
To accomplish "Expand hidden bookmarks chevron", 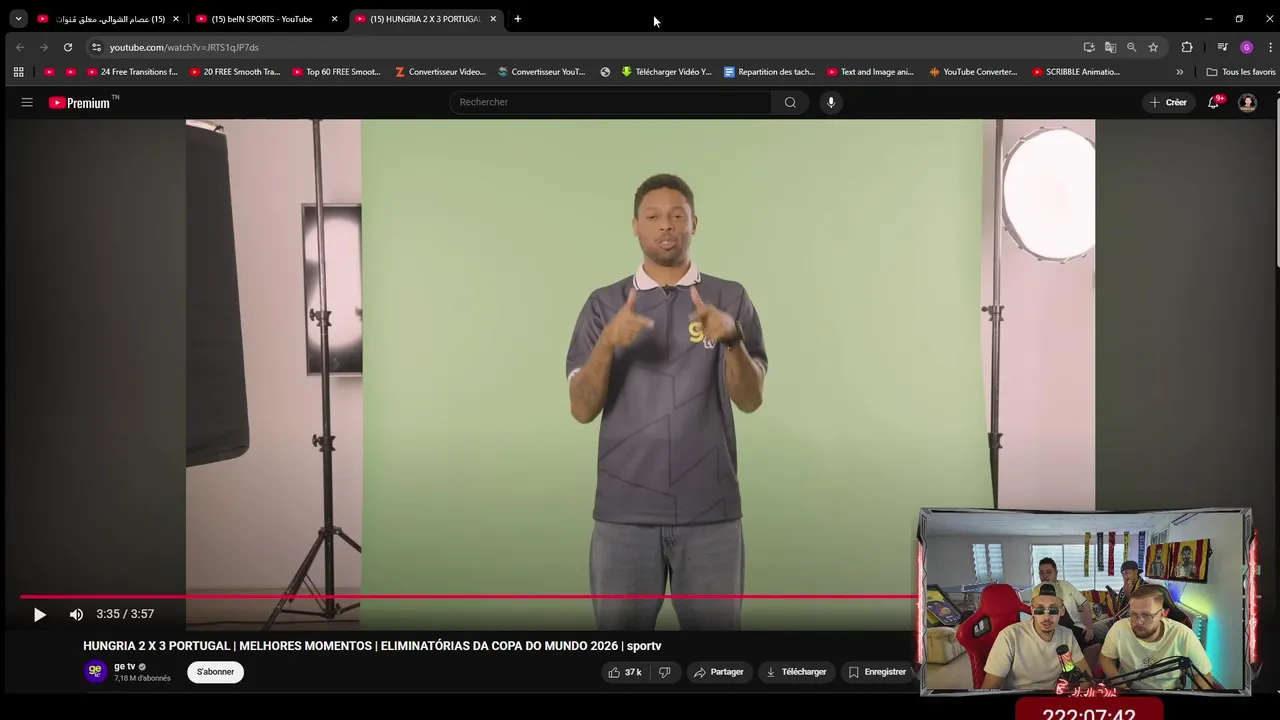I will pyautogui.click(x=1179, y=72).
